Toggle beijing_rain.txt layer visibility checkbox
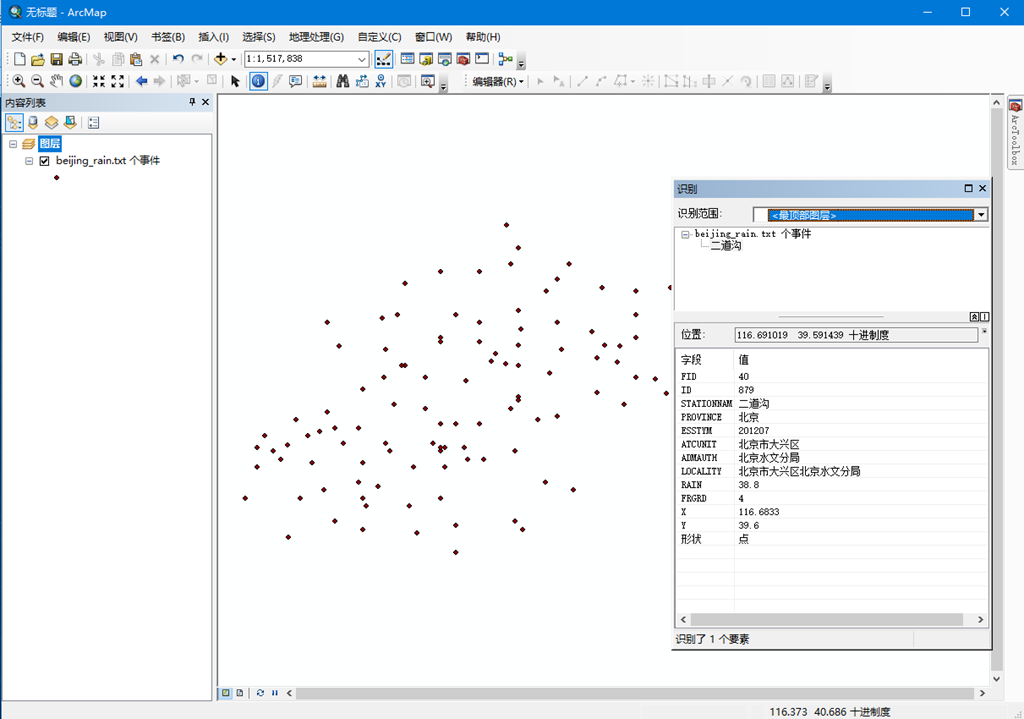This screenshot has width=1024, height=719. coord(44,161)
